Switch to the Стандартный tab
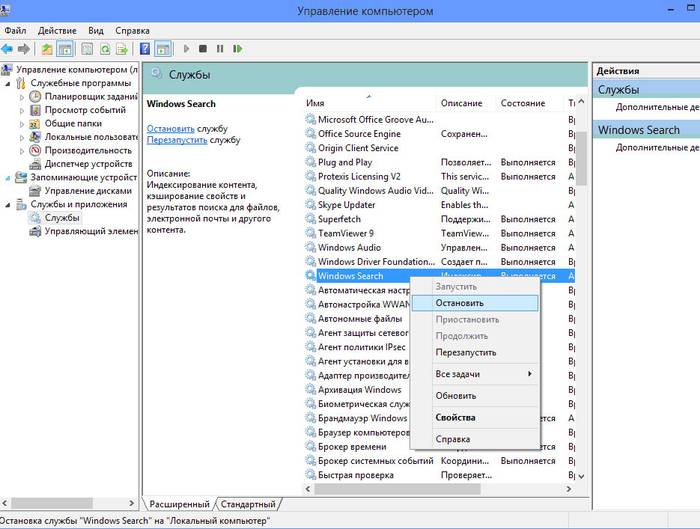This screenshot has width=700, height=529. [247, 504]
